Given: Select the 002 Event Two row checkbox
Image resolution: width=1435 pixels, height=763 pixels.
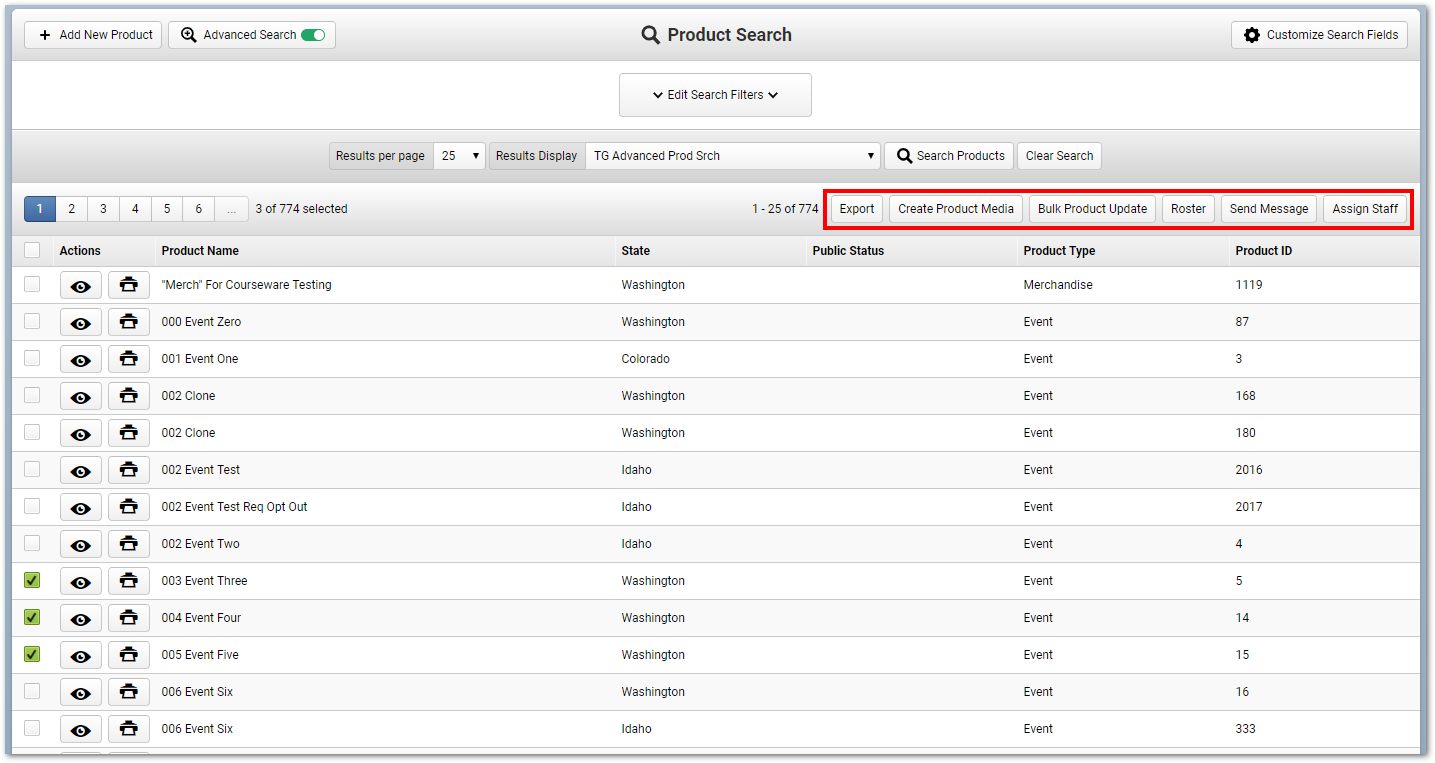Looking at the screenshot, I should (32, 543).
